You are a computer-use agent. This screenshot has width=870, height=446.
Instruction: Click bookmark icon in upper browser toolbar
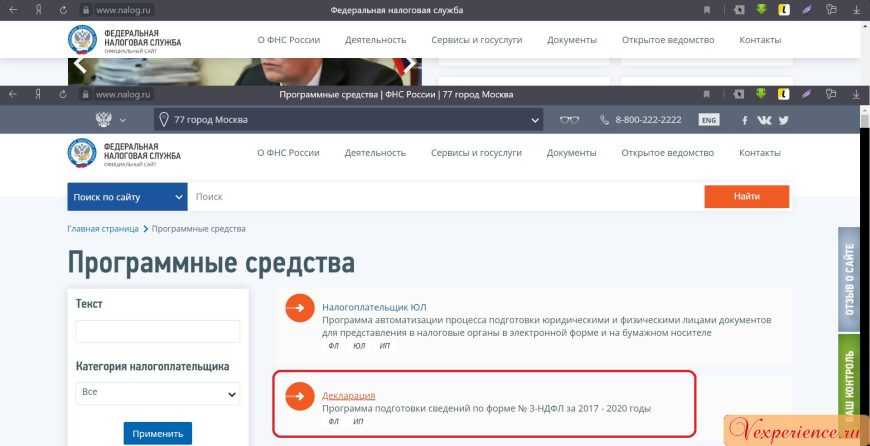[x=707, y=10]
